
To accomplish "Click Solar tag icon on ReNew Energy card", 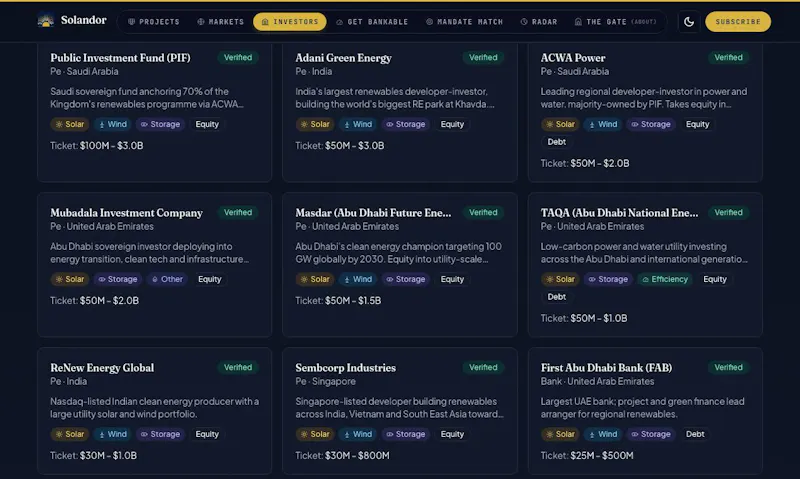I will pos(59,435).
